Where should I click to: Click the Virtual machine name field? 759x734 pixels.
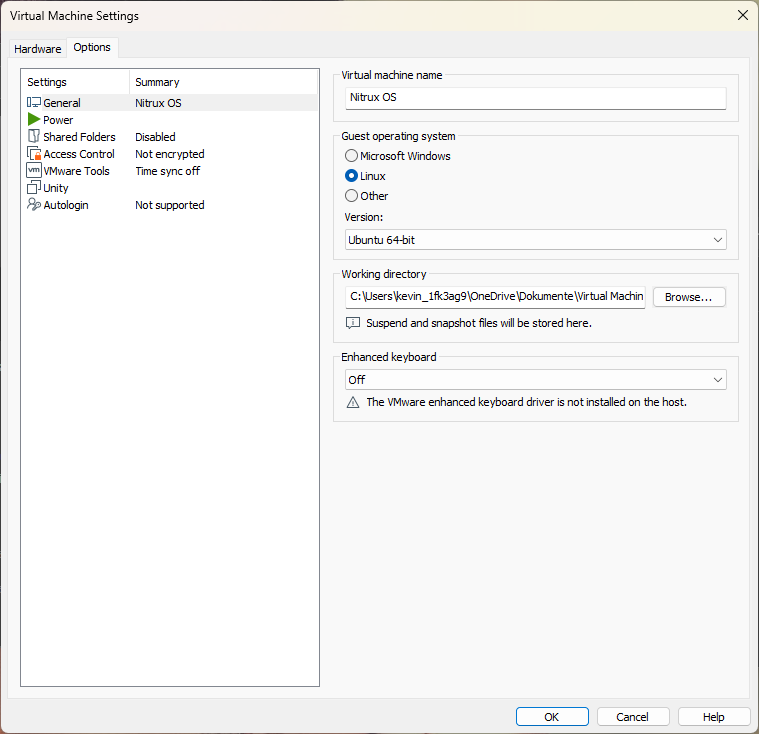click(535, 98)
